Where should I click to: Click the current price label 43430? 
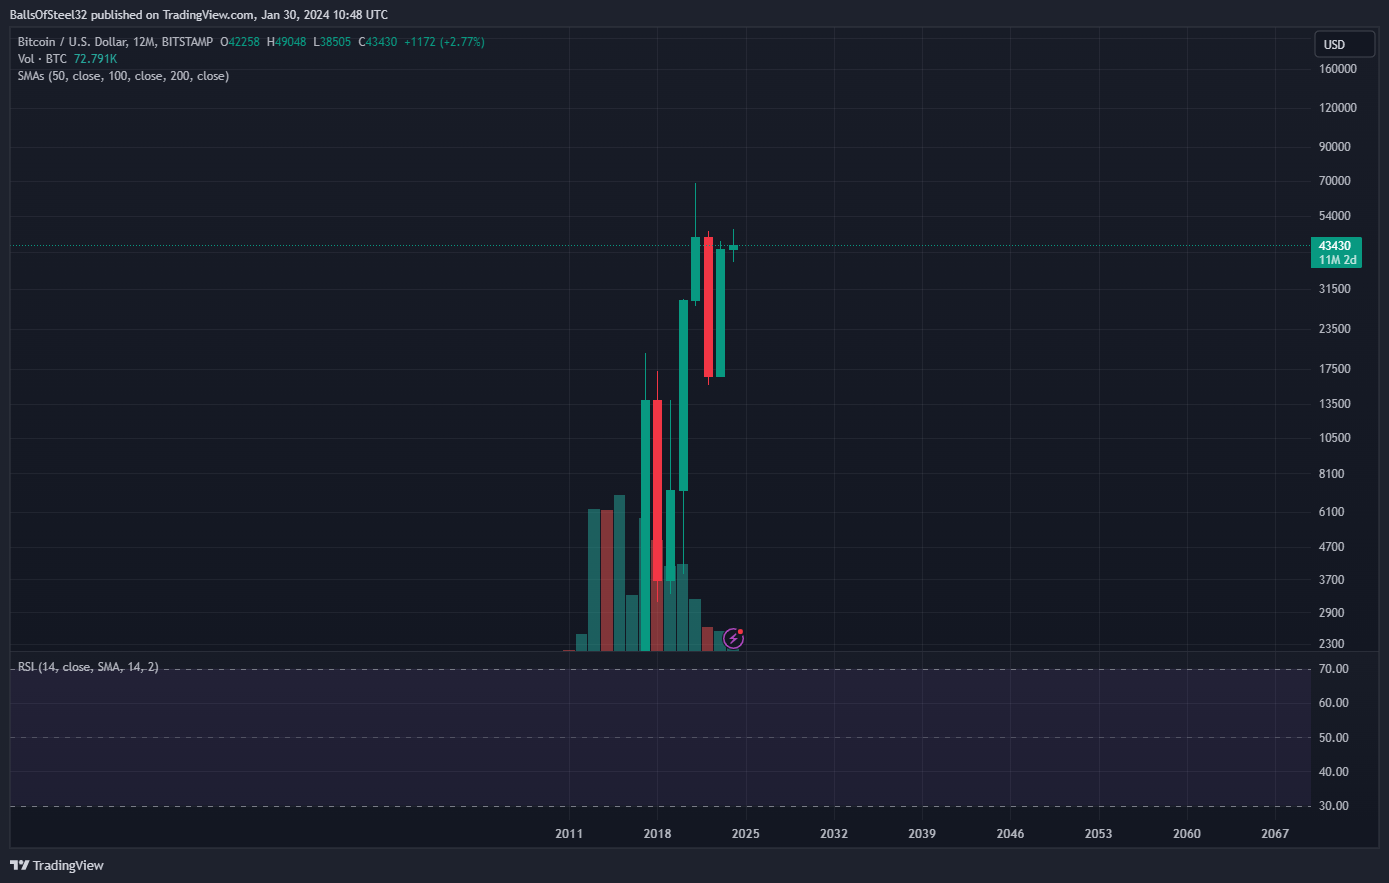(1335, 246)
